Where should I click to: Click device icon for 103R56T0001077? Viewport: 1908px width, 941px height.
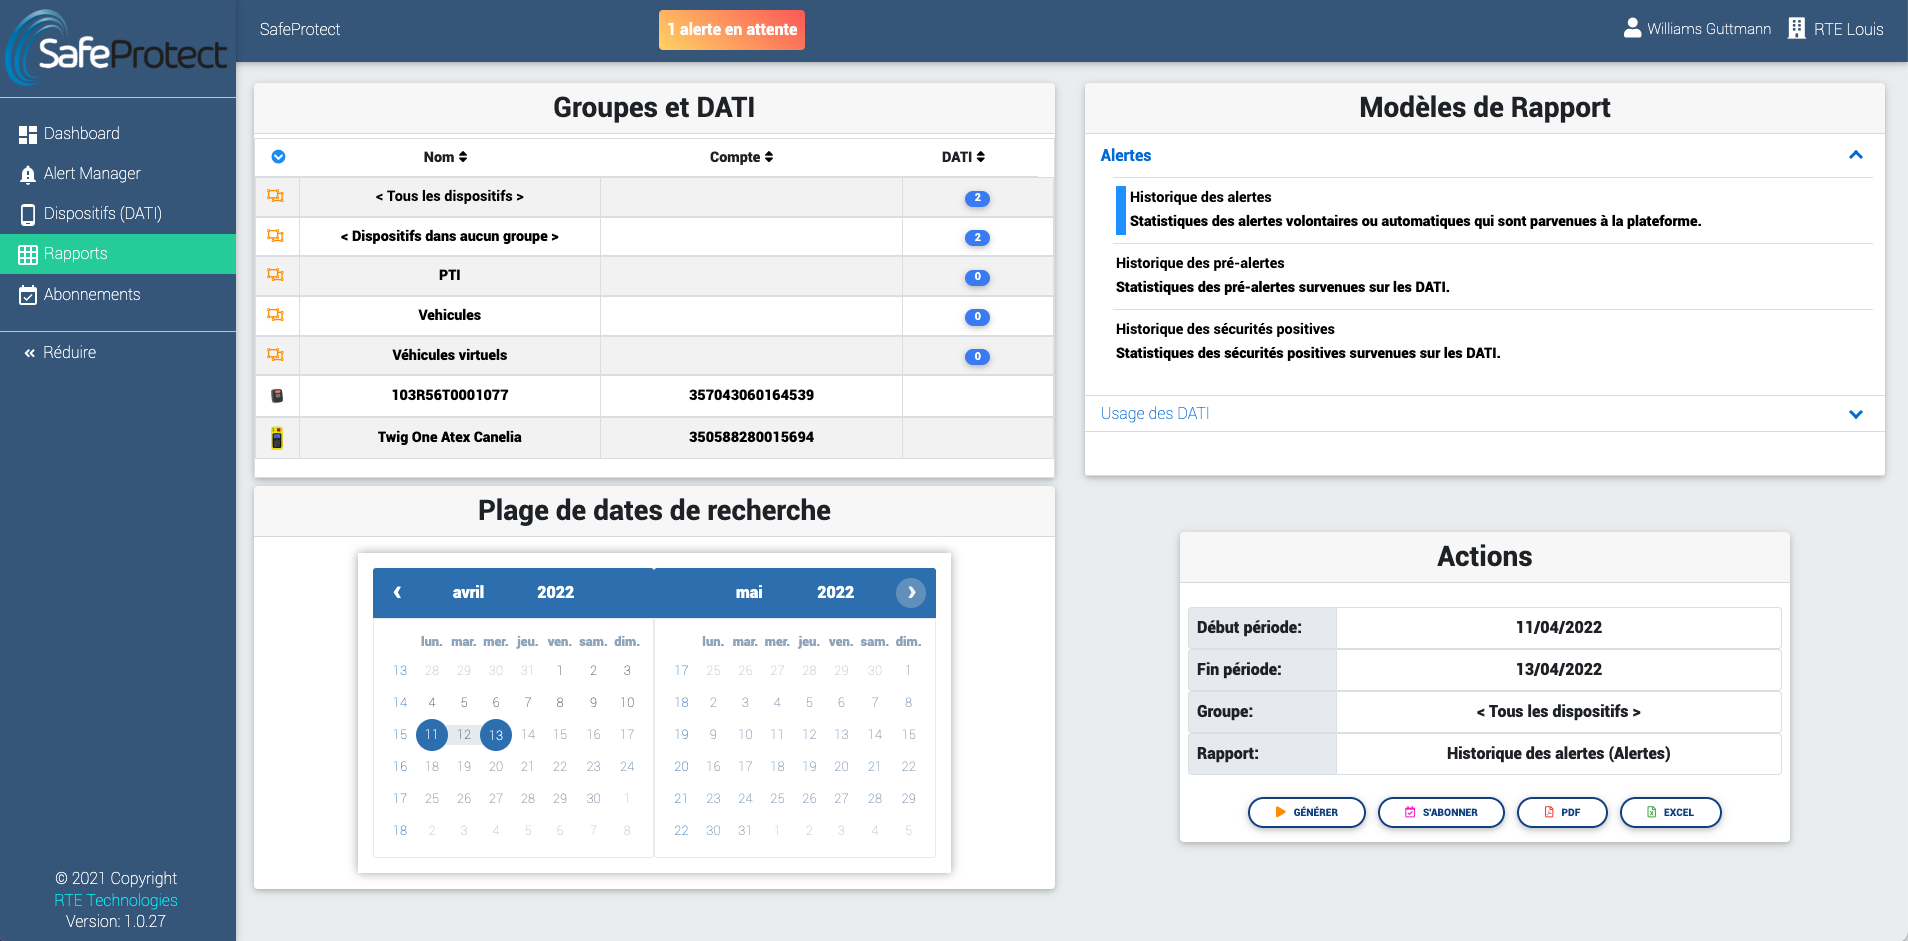[277, 396]
